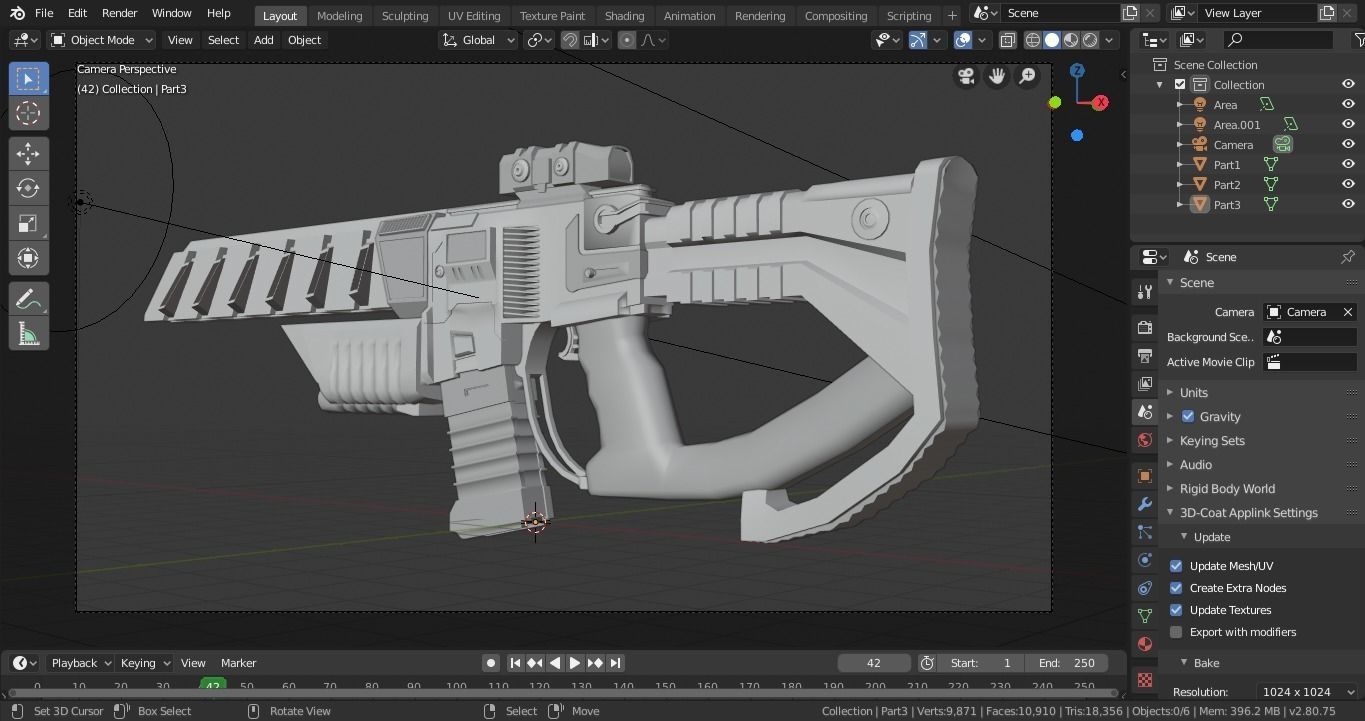Uncheck Update Mesh/UV
1365x721 pixels.
pos(1176,566)
